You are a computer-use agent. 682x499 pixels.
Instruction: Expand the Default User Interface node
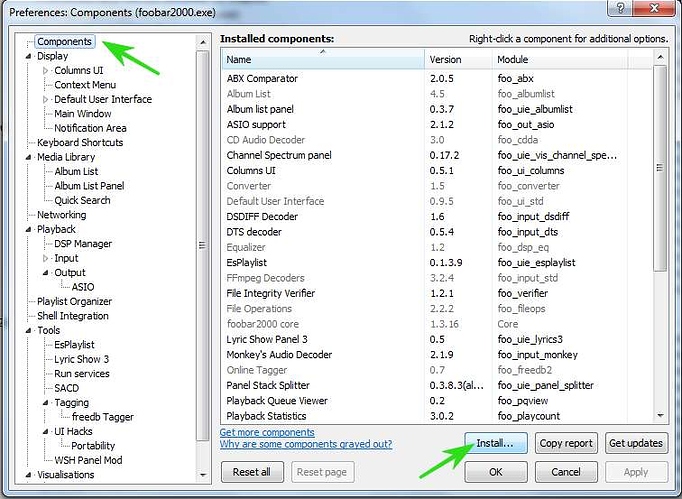tap(46, 99)
